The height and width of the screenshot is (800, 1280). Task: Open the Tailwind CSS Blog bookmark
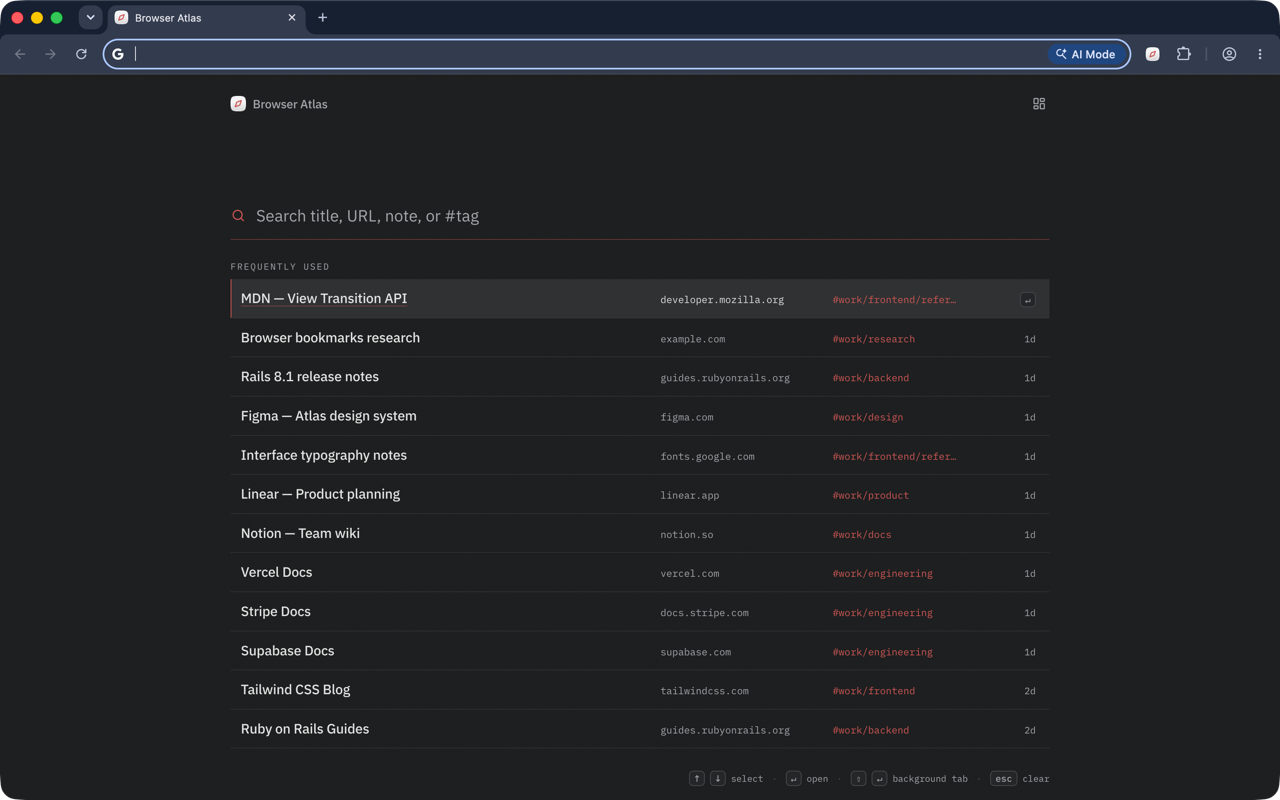[x=640, y=689]
